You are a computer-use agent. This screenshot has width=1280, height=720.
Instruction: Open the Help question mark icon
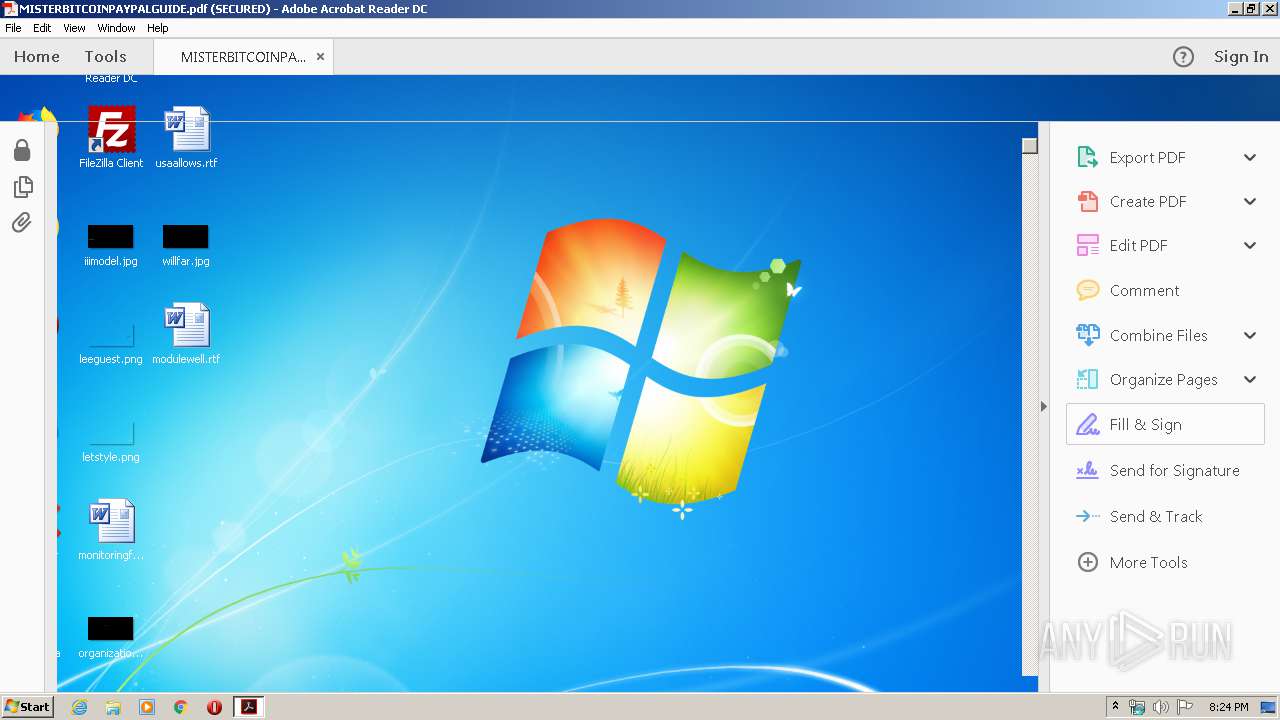[1183, 57]
